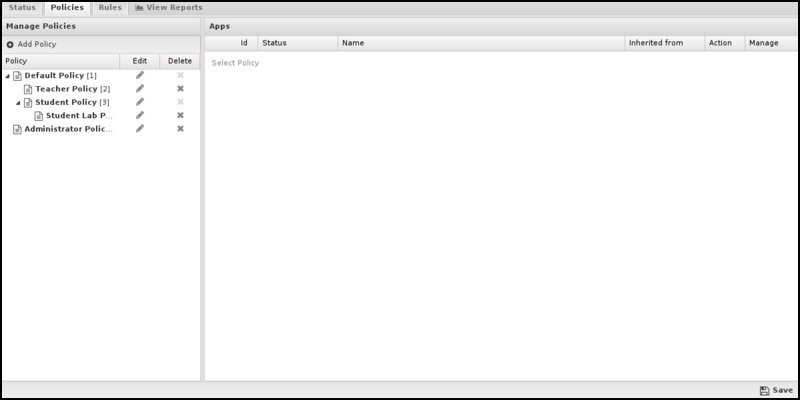The height and width of the screenshot is (400, 800).
Task: Delete the Student Lab policy
Action: (180, 115)
